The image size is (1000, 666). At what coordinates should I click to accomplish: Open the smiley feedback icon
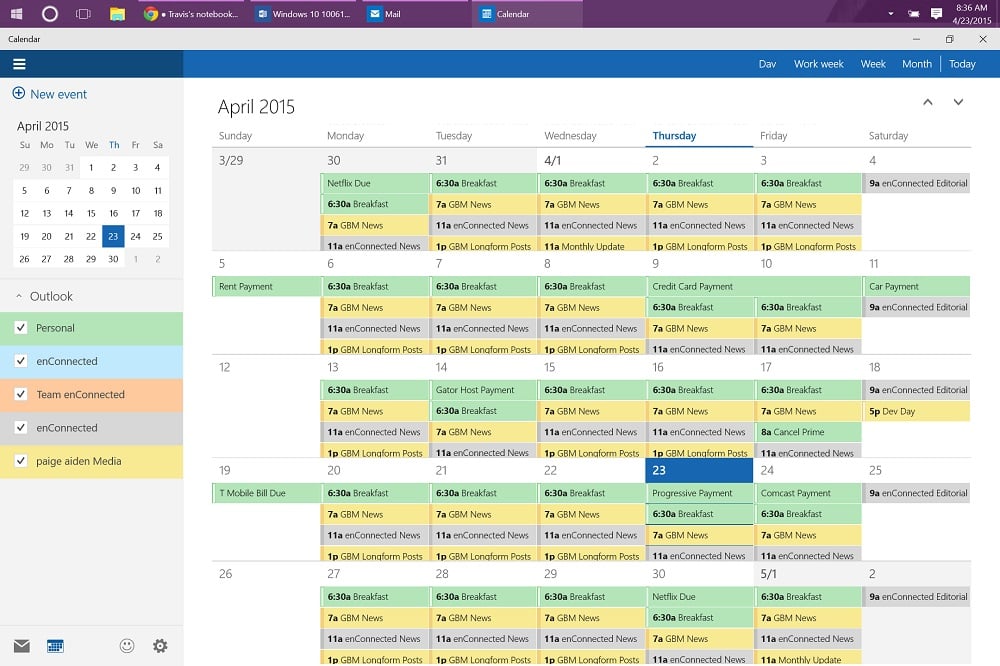coord(127,646)
